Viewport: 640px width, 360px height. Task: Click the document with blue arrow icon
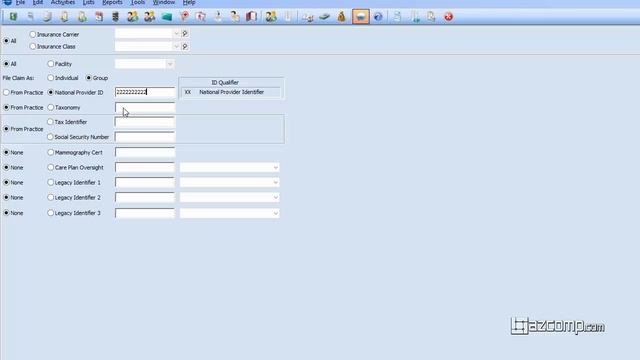(x=415, y=17)
